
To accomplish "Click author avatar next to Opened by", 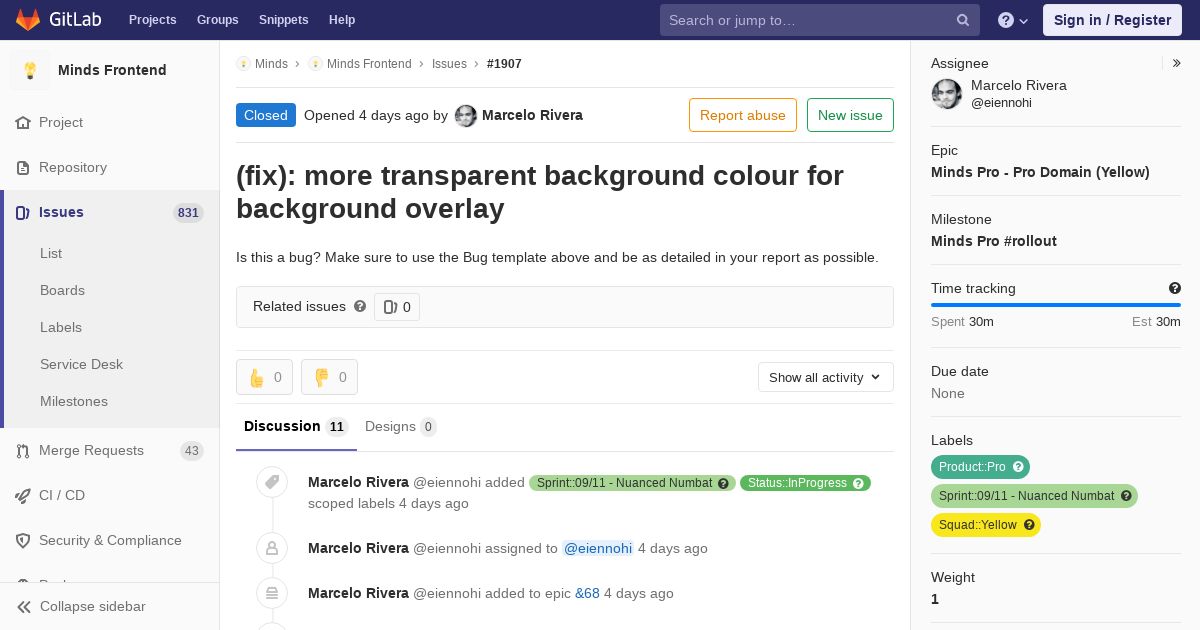I will tap(466, 116).
